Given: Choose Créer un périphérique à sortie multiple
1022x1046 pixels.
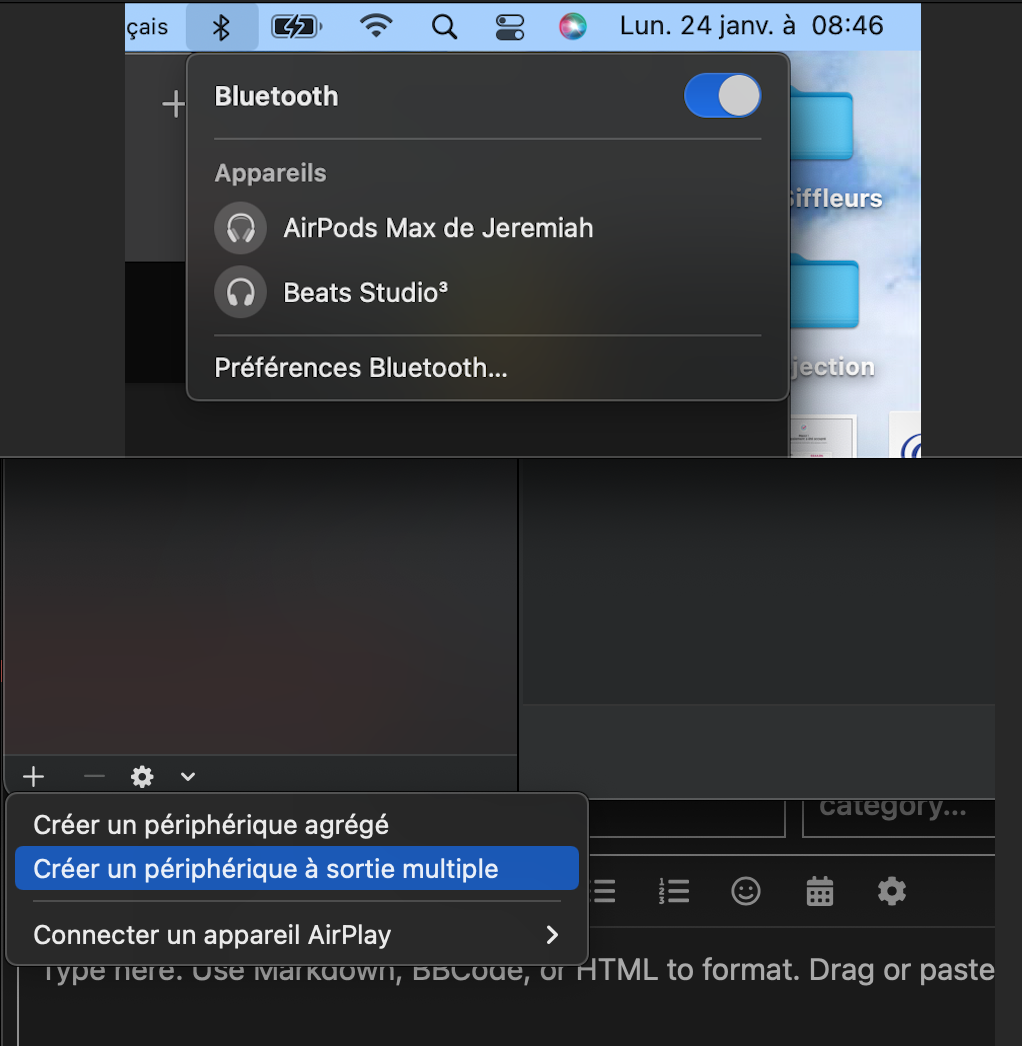Looking at the screenshot, I should [x=297, y=869].
